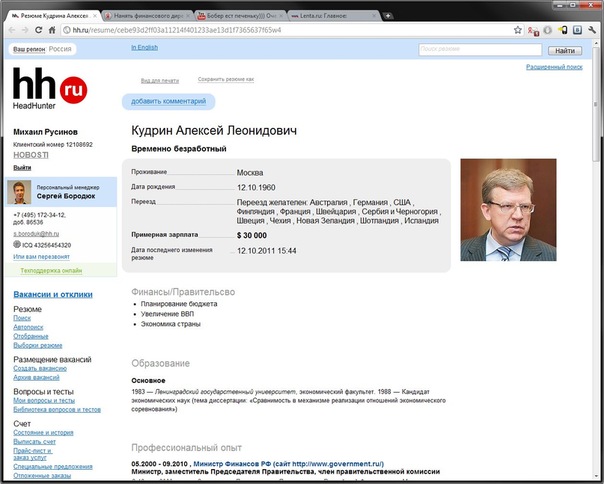Reload the page with the refresh icon
This screenshot has width=604, height=484.
coord(39,30)
